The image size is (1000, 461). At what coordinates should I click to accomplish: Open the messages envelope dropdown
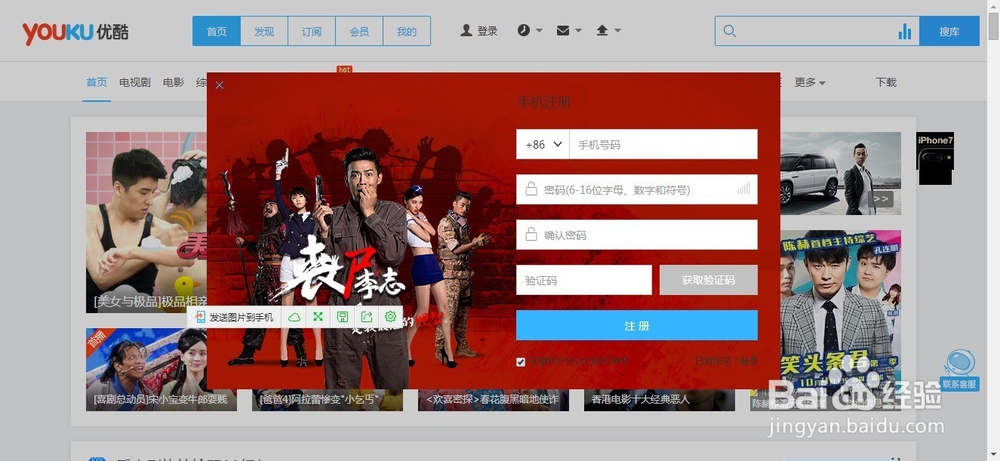(x=569, y=30)
